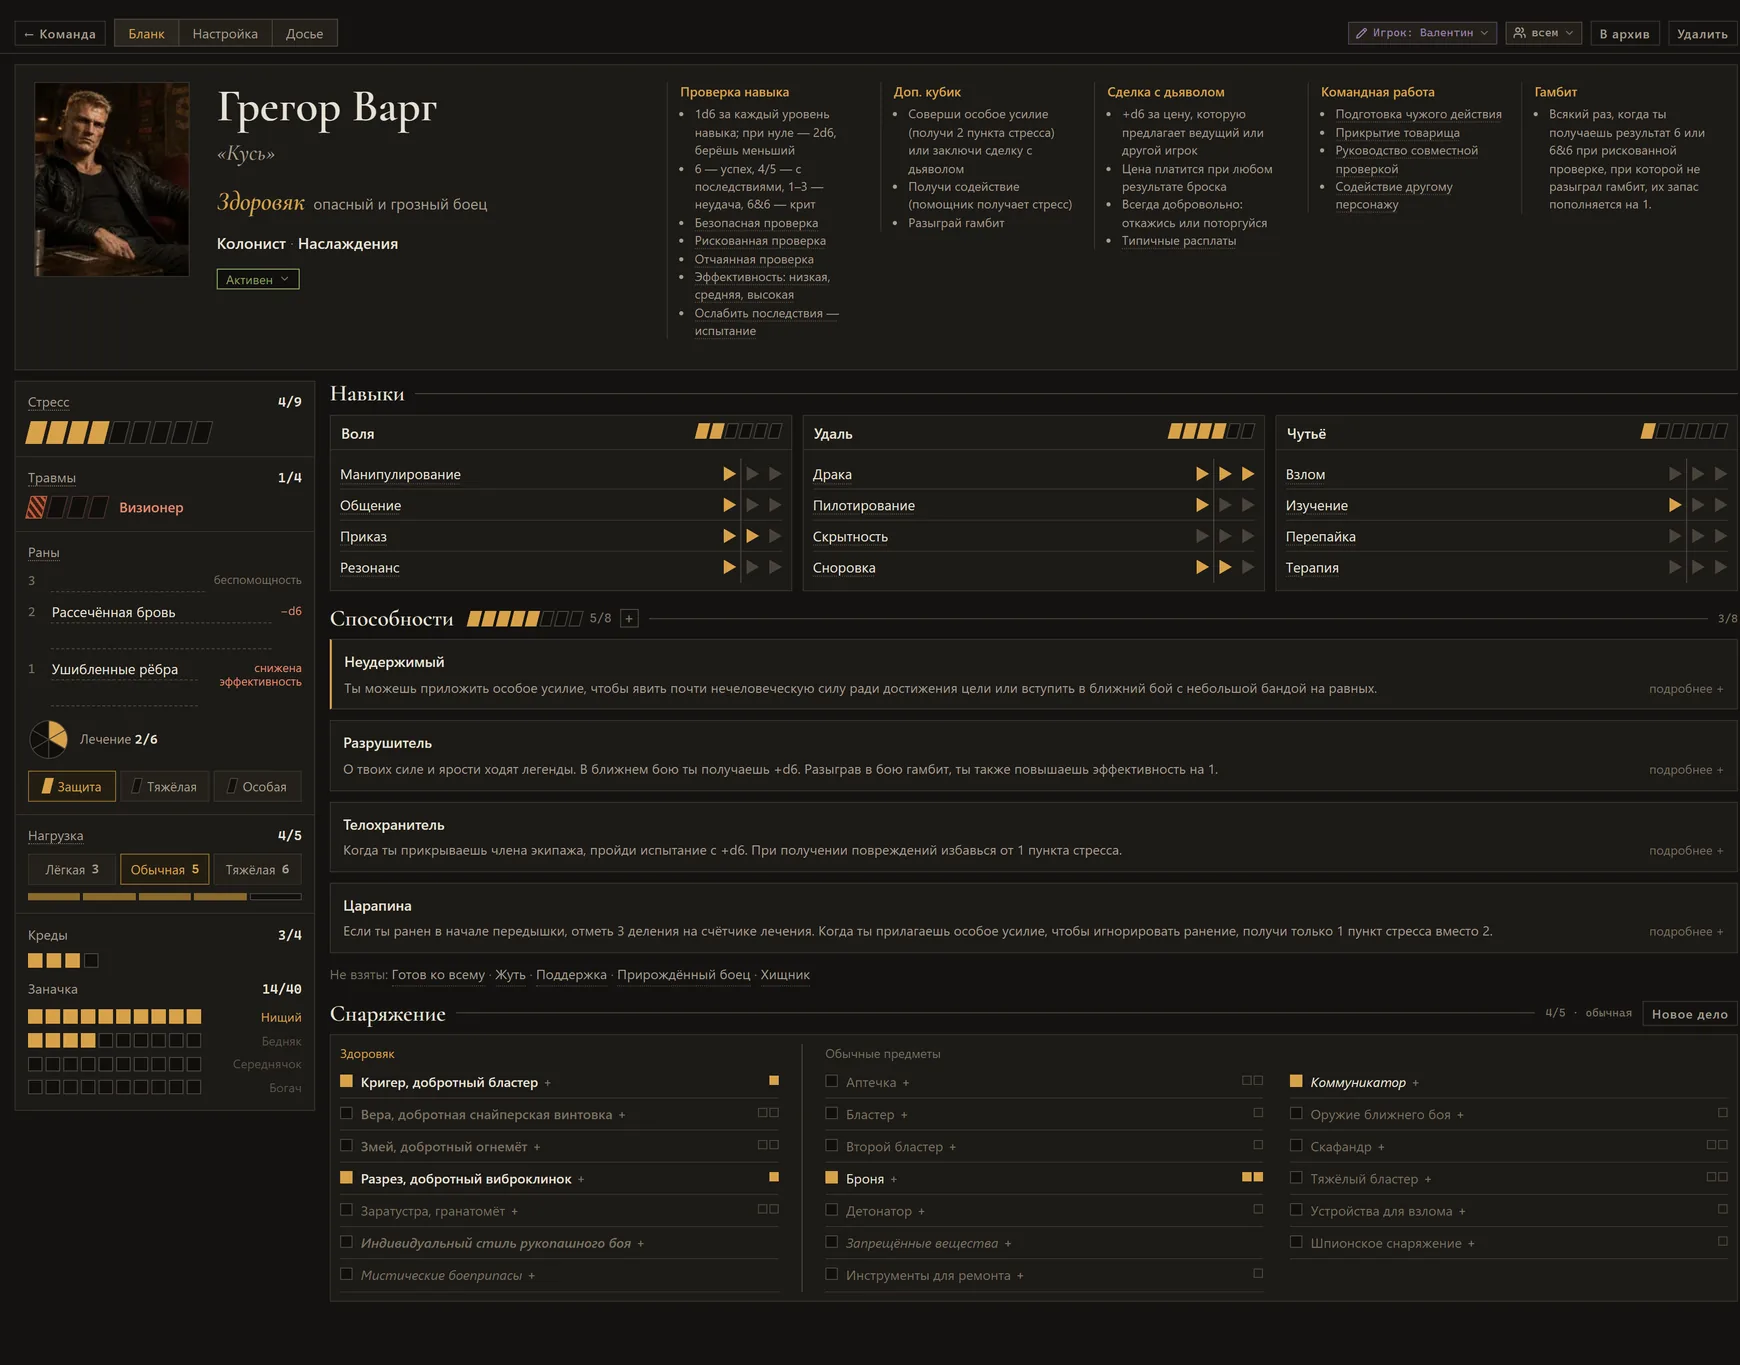The height and width of the screenshot is (1365, 1740).
Task: Click the first arrow of Взлом skill
Action: point(1675,474)
